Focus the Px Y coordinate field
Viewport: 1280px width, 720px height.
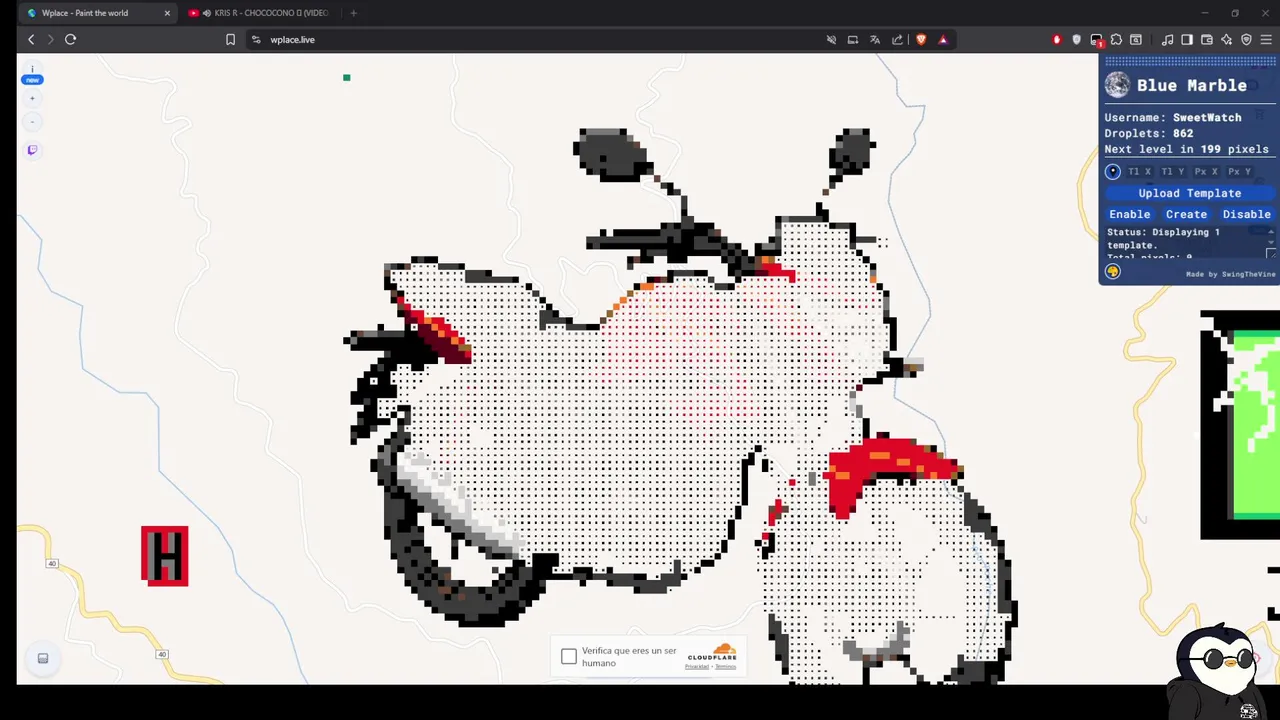[1240, 171]
